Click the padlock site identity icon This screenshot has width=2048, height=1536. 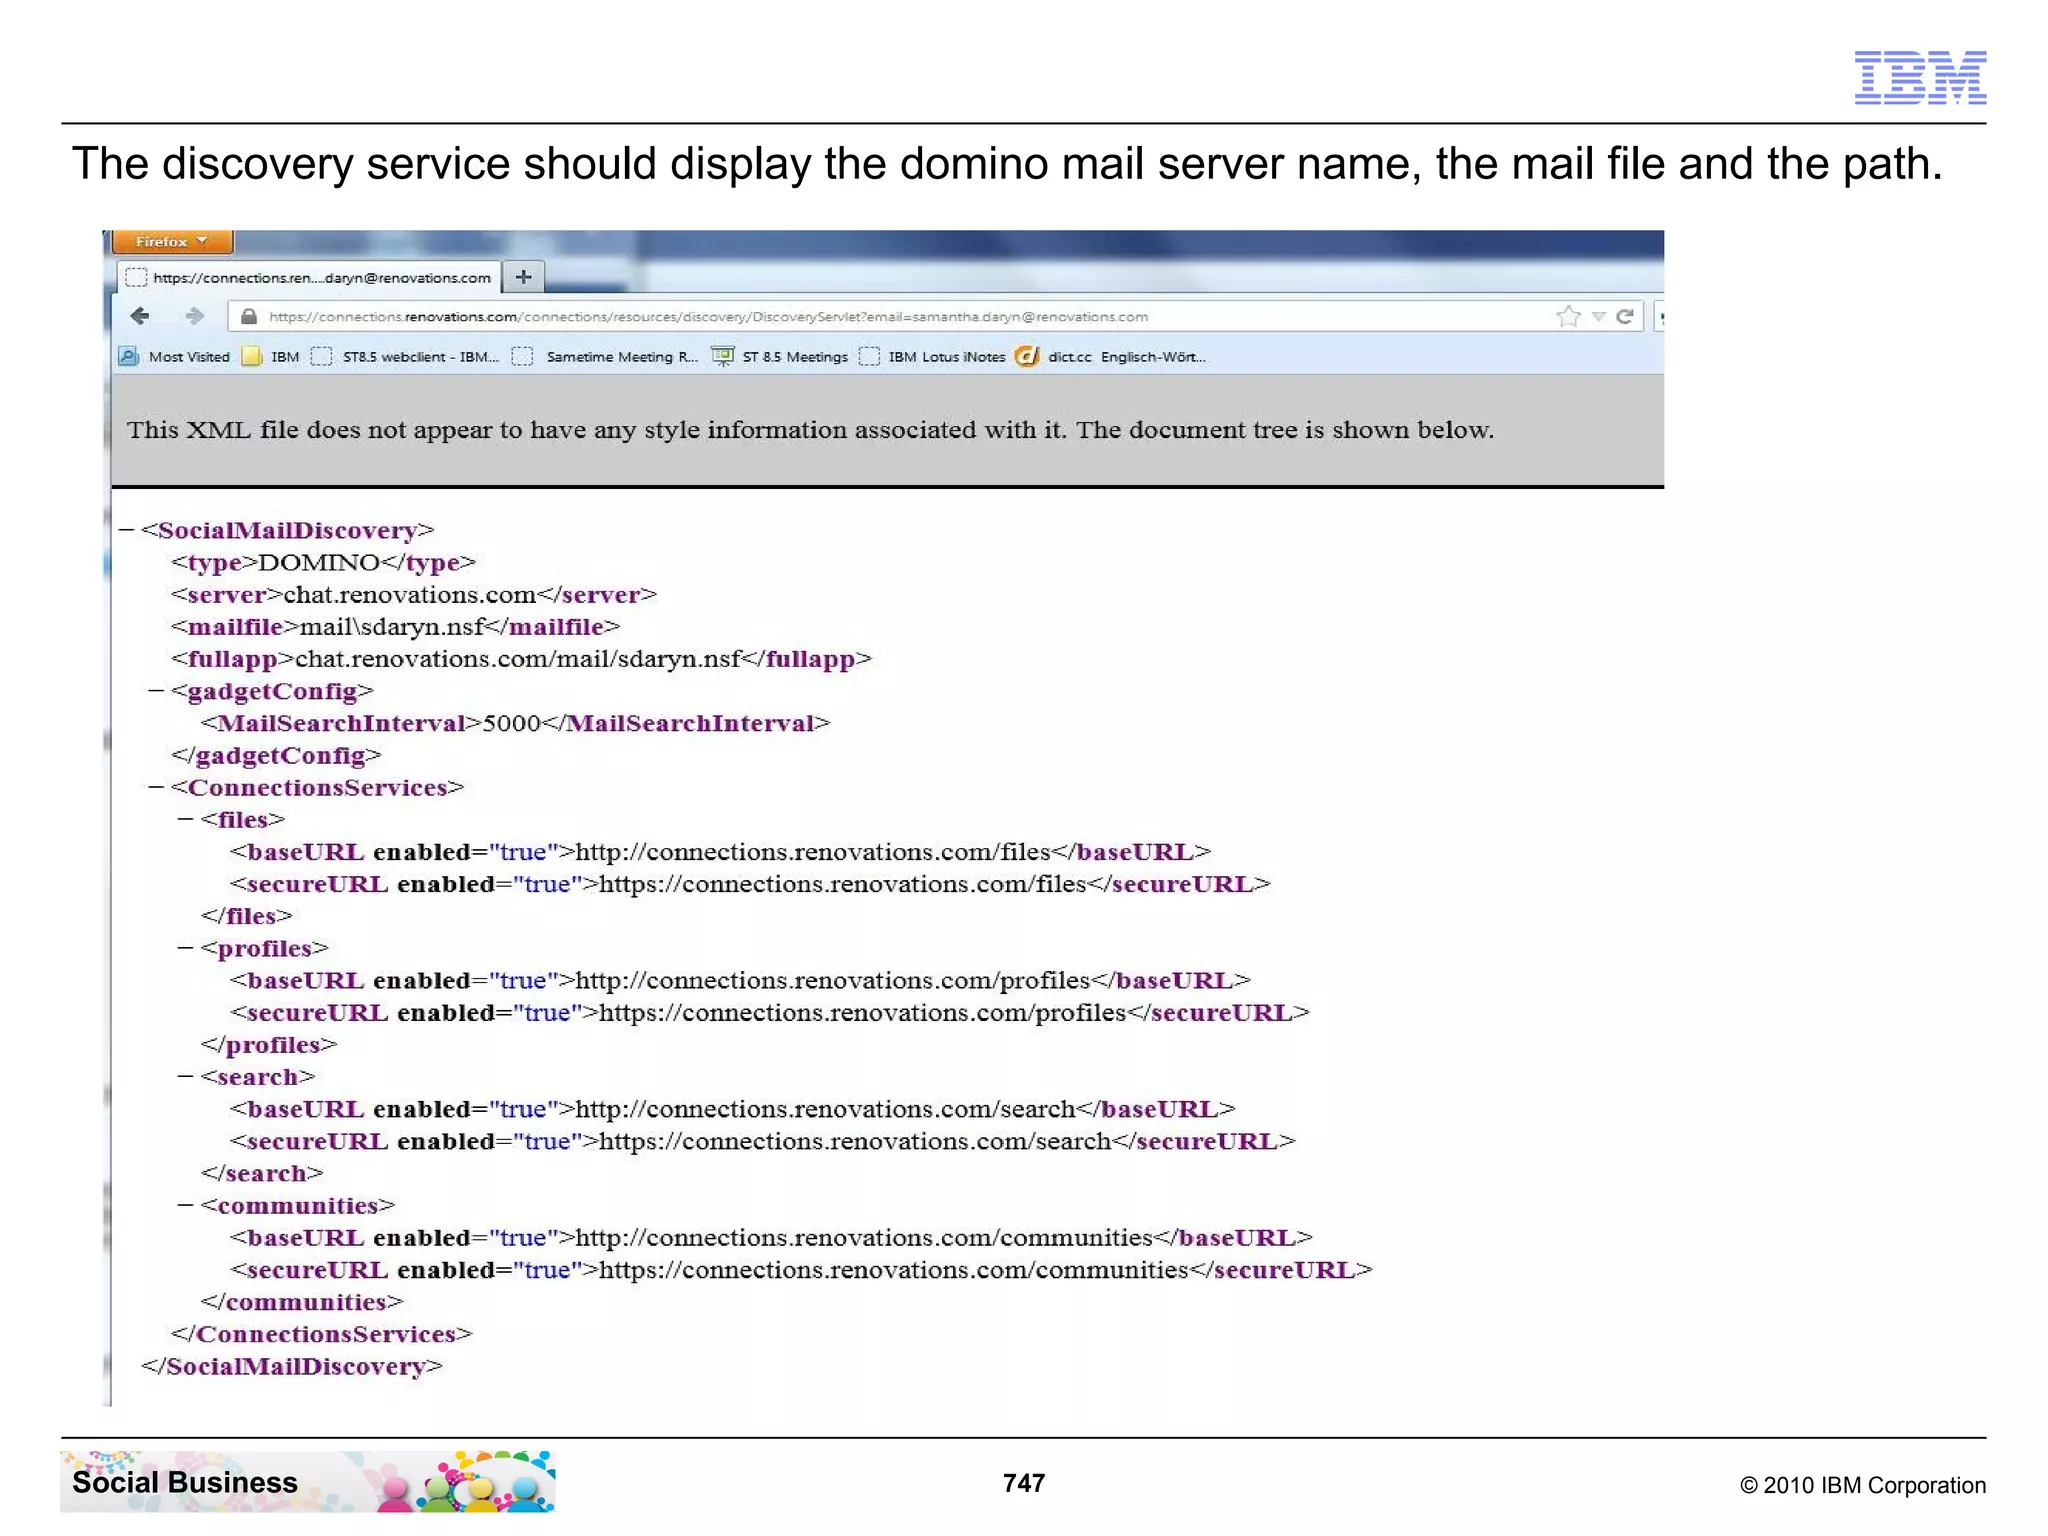click(x=249, y=316)
